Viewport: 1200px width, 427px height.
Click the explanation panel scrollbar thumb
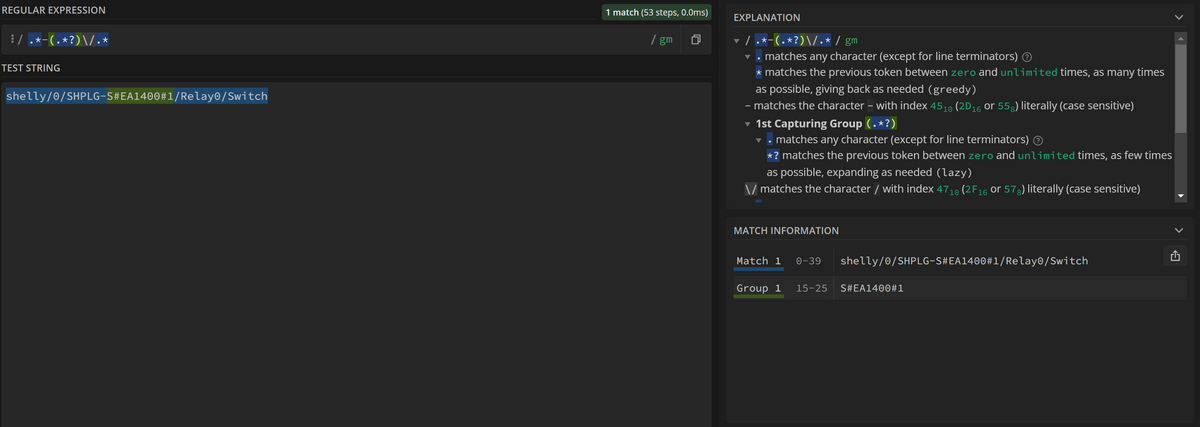click(x=1181, y=88)
